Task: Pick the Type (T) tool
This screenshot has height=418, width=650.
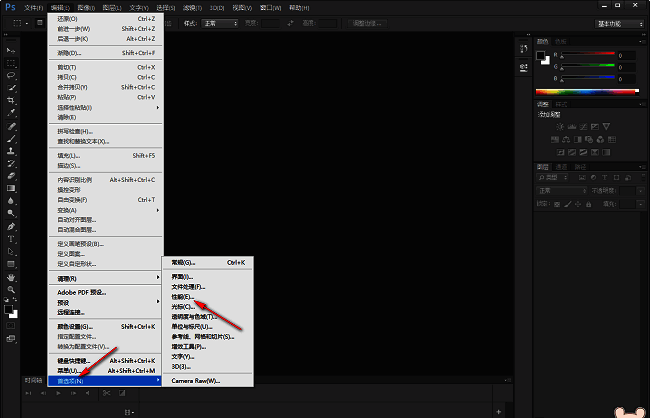Action: coord(11,239)
